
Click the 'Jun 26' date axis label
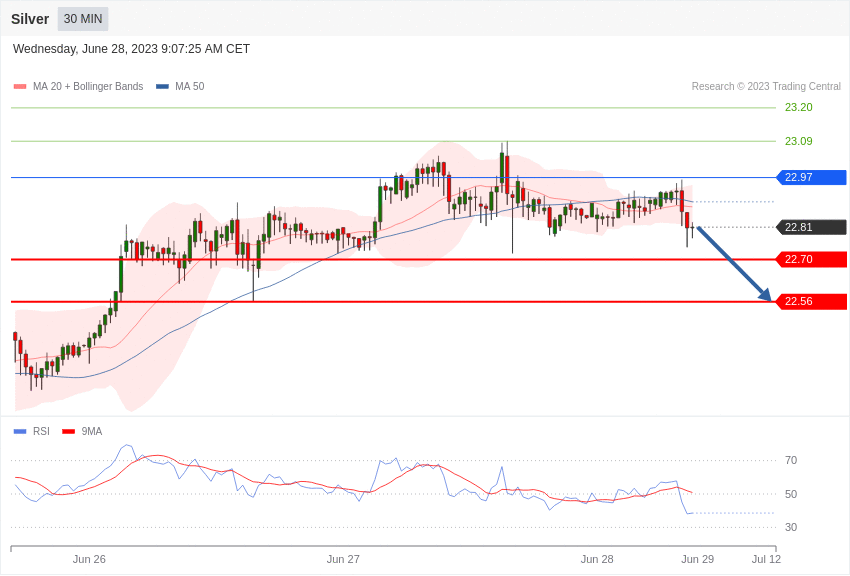tap(89, 559)
